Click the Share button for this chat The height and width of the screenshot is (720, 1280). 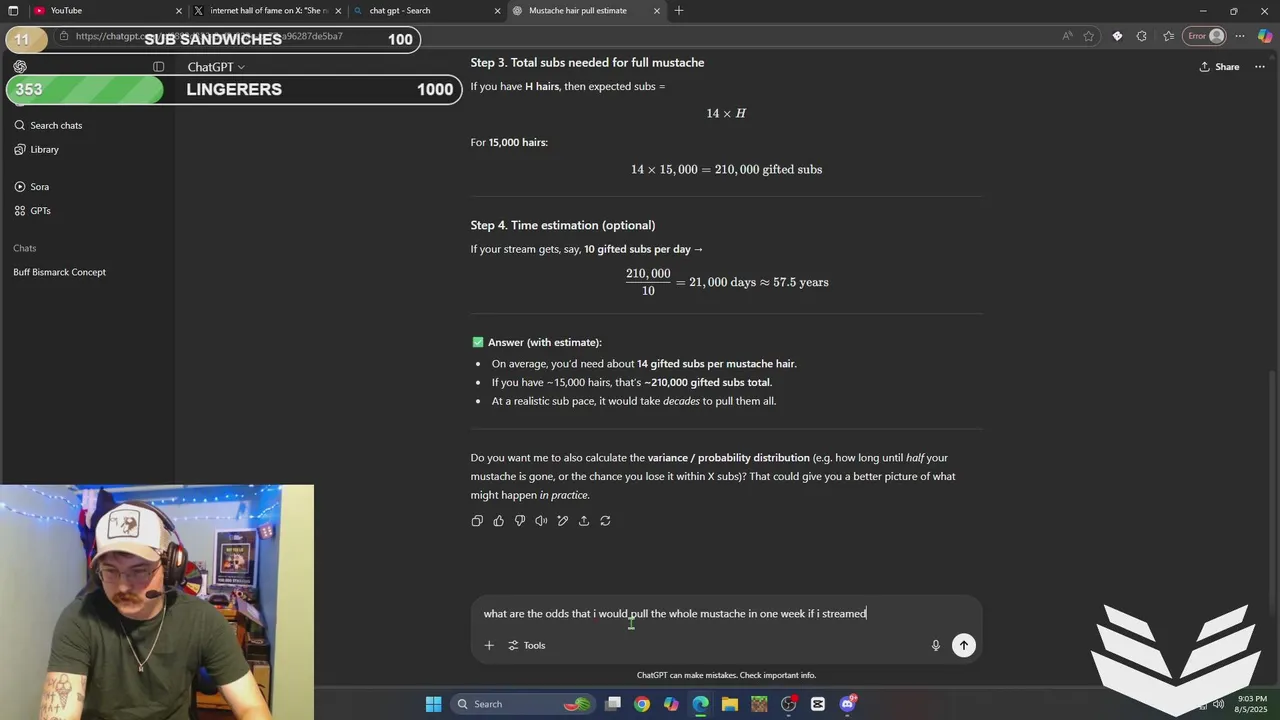[1219, 67]
